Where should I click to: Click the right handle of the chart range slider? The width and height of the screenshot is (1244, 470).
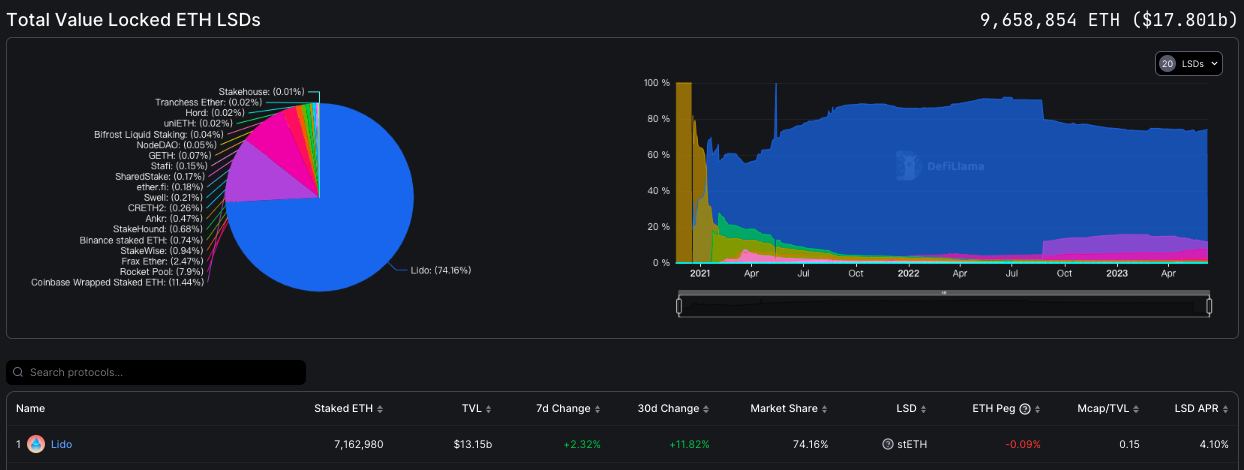coord(1208,305)
